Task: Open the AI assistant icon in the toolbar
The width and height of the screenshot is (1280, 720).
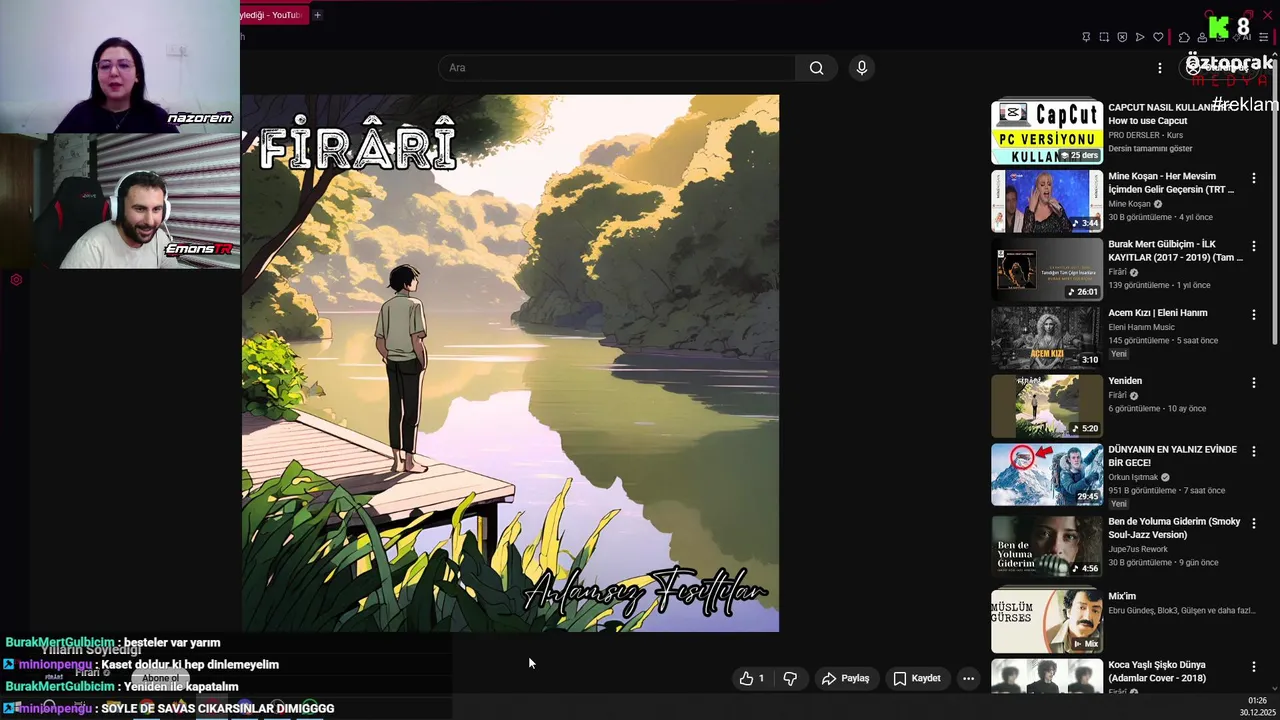Action: click(x=1241, y=37)
